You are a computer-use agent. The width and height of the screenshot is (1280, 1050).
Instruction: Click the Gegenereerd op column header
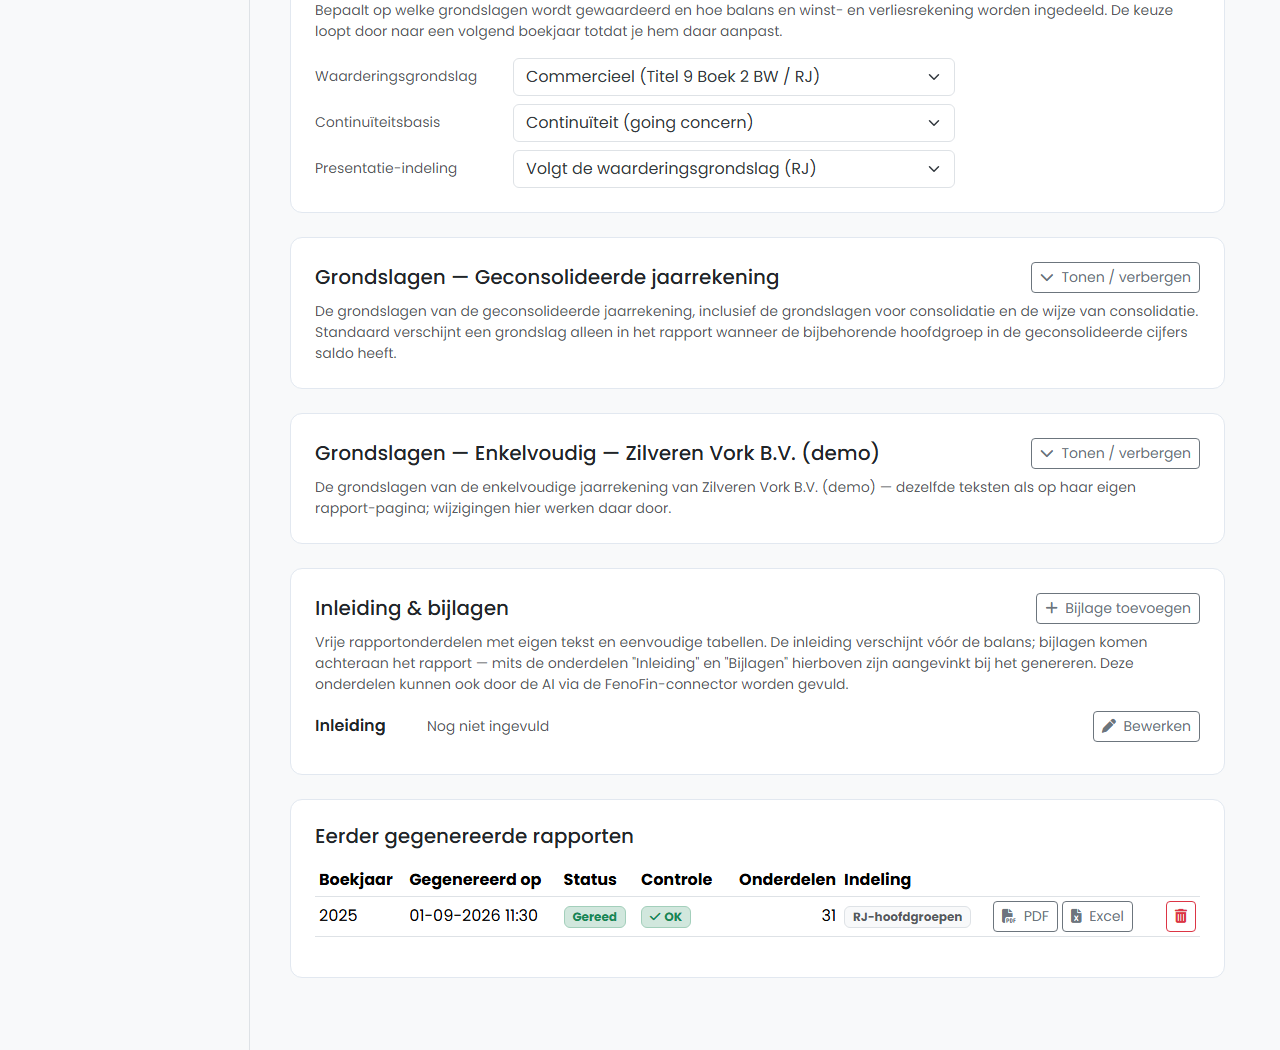475,880
